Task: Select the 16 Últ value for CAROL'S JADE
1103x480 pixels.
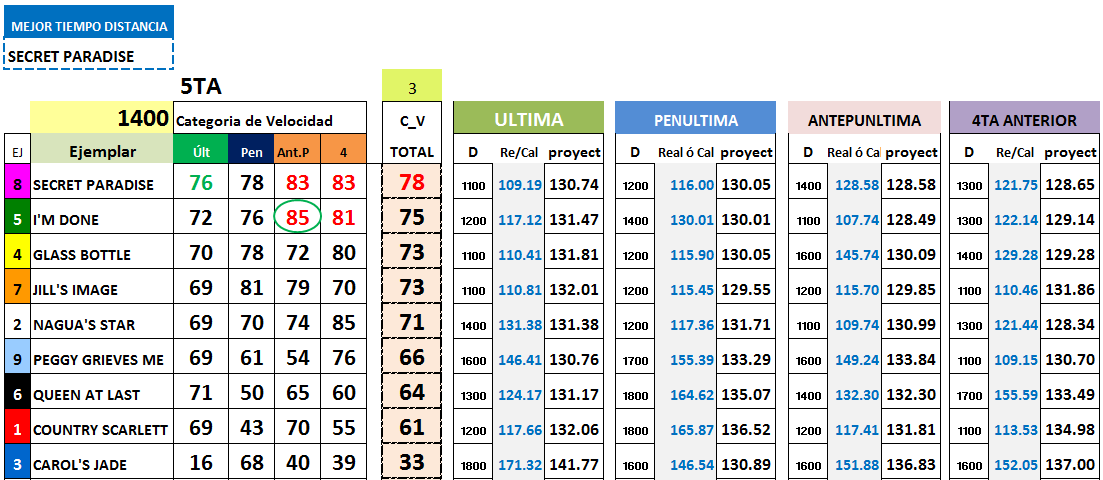Action: tap(200, 463)
